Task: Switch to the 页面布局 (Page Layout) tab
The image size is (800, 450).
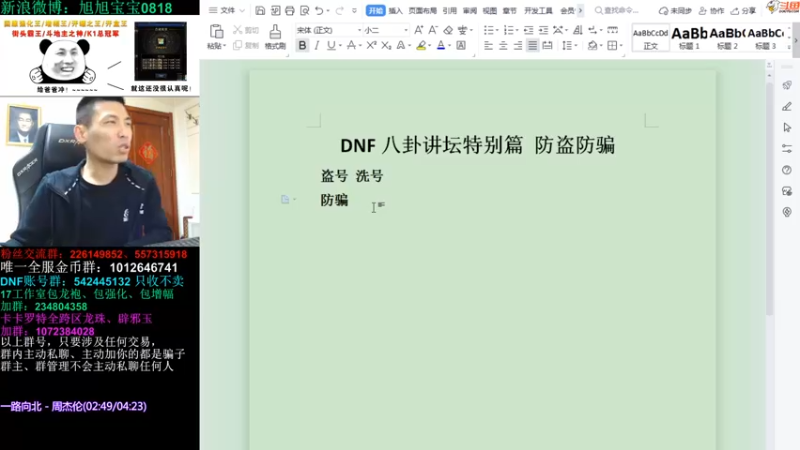Action: (x=422, y=10)
